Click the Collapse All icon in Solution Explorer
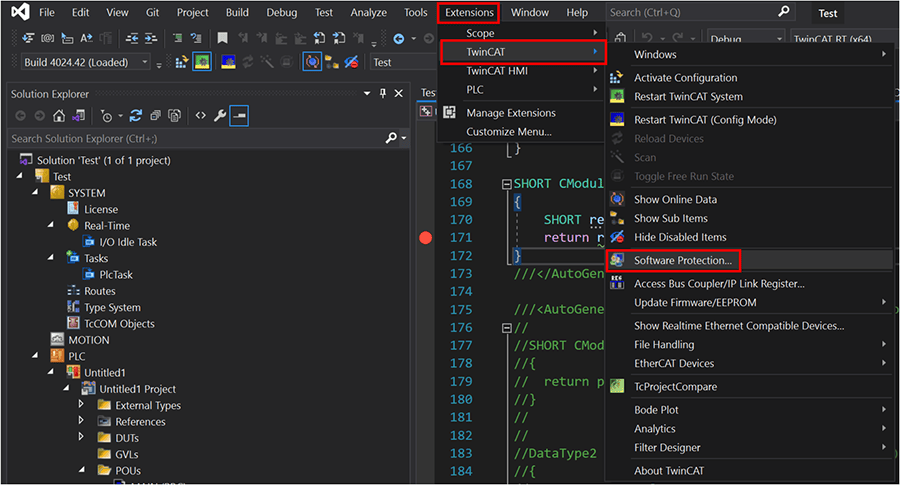Screen dimensions: 900x485 155,116
